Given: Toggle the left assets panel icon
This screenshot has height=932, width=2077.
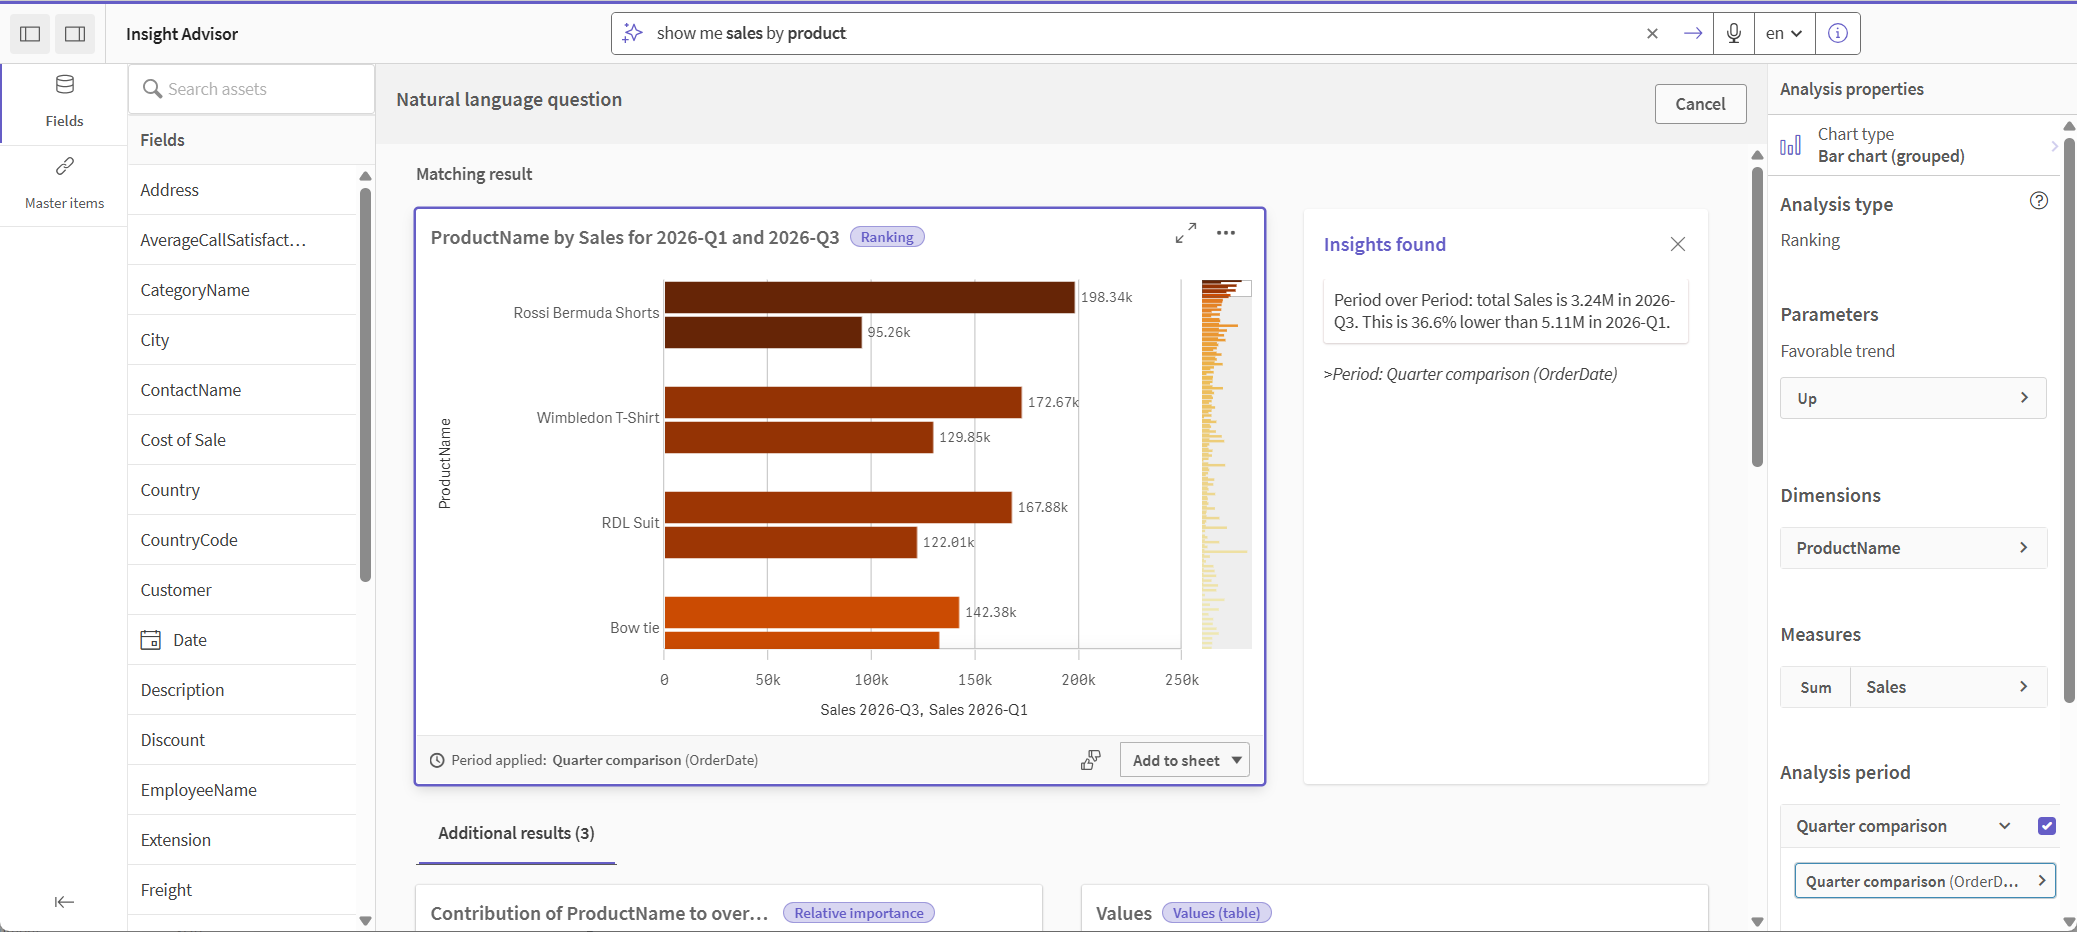Looking at the screenshot, I should coord(30,34).
